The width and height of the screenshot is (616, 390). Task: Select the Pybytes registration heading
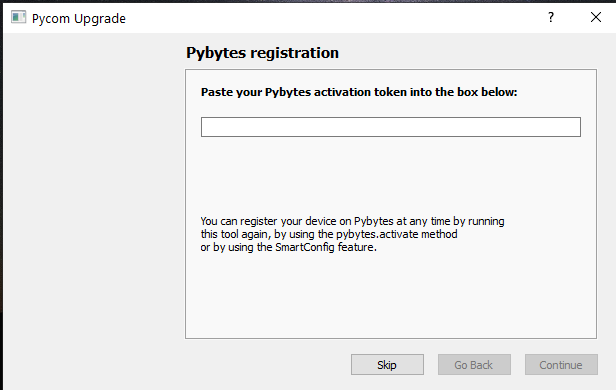(x=262, y=53)
